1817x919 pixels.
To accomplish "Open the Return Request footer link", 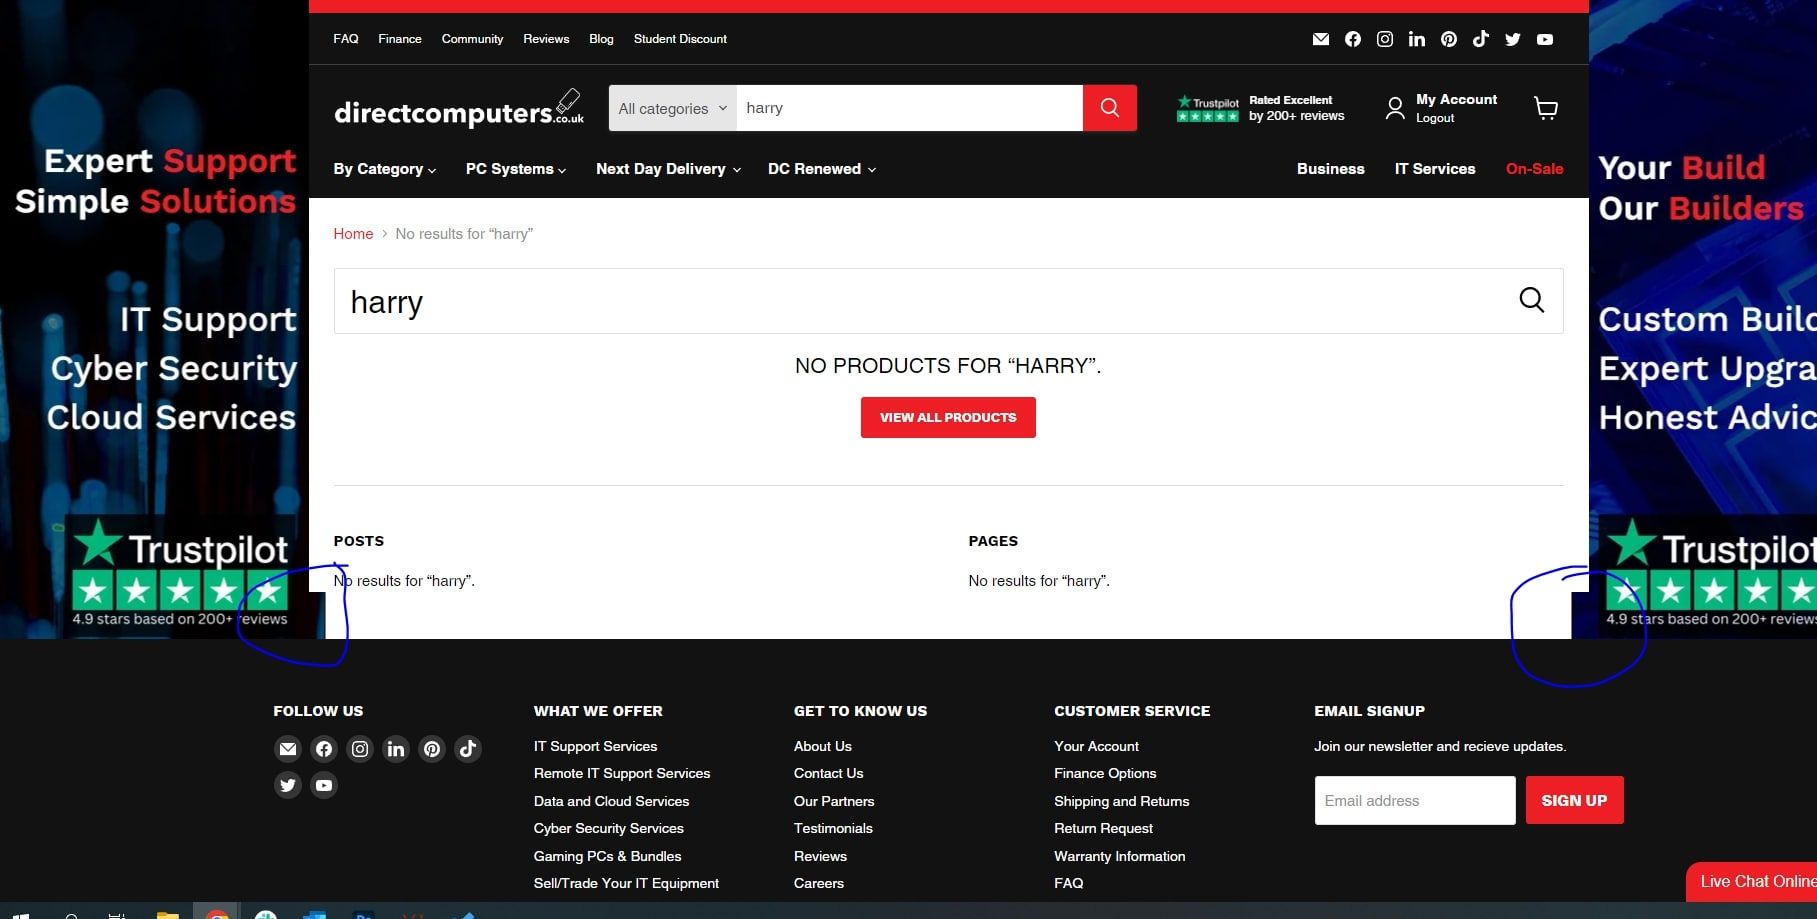I will point(1104,828).
